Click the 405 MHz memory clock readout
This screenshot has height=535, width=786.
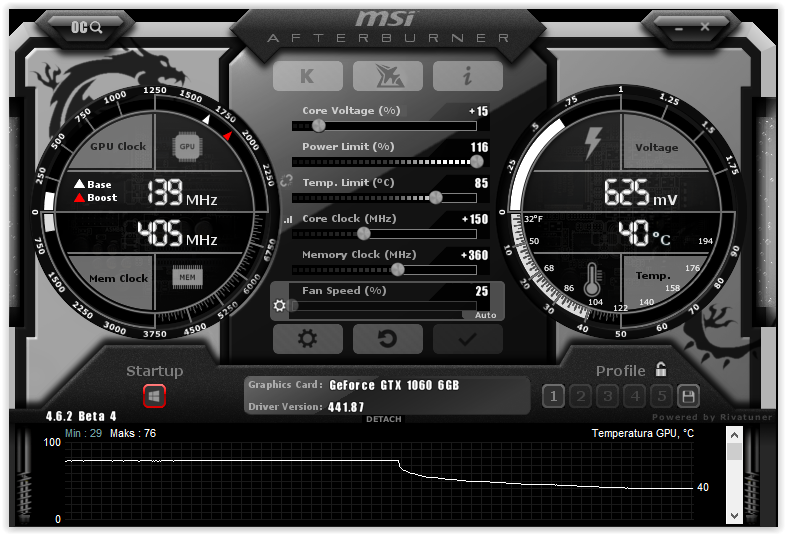[x=177, y=233]
